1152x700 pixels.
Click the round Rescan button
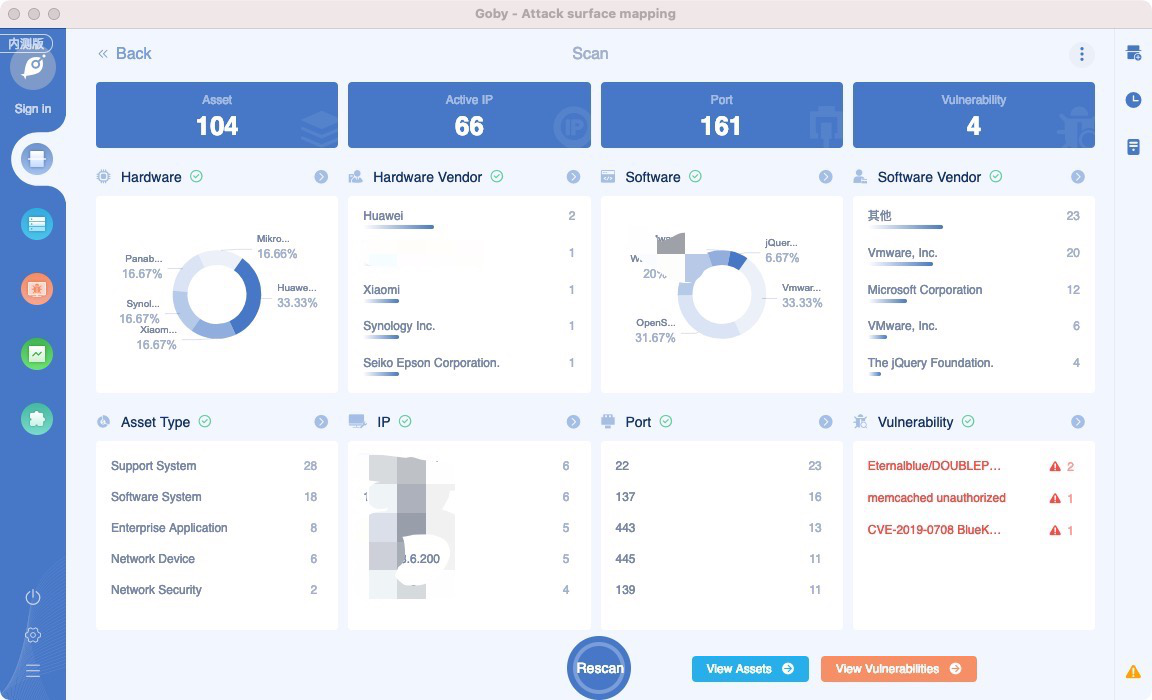tap(599, 668)
